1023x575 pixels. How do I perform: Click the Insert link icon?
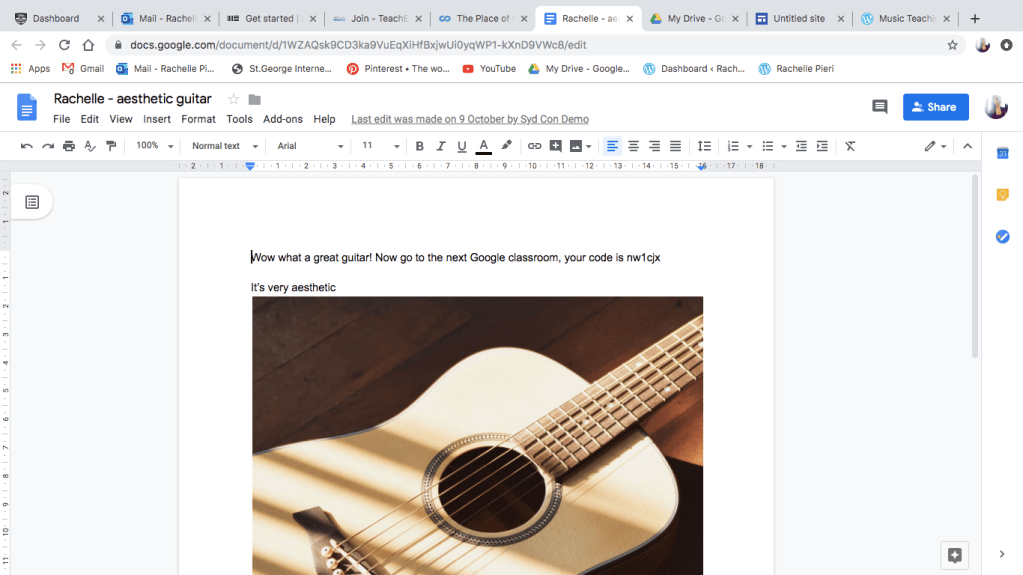point(534,146)
